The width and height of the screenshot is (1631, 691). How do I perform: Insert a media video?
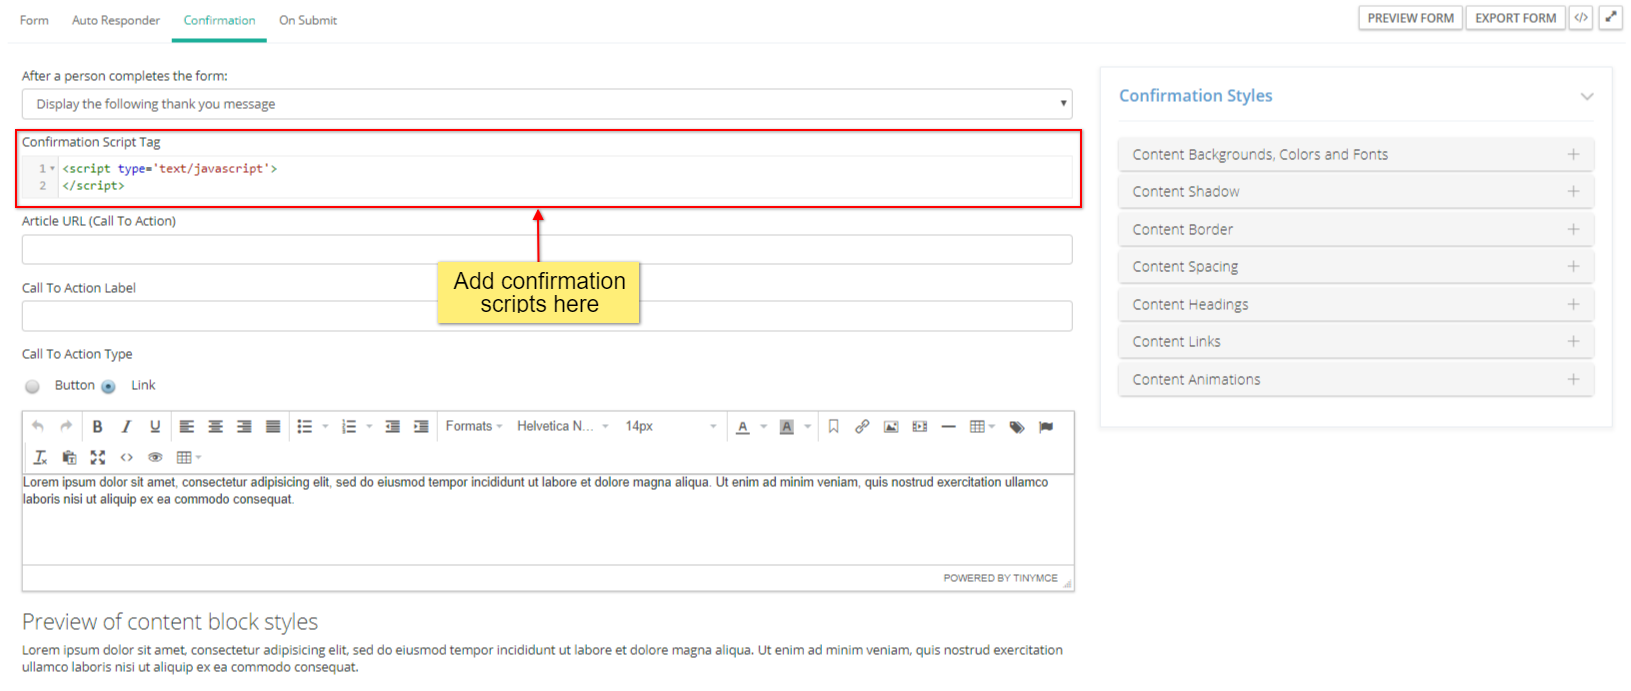click(920, 427)
